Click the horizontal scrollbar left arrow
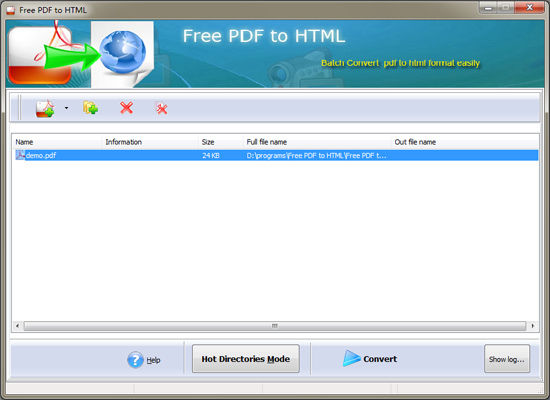The image size is (550, 400). click(17, 326)
